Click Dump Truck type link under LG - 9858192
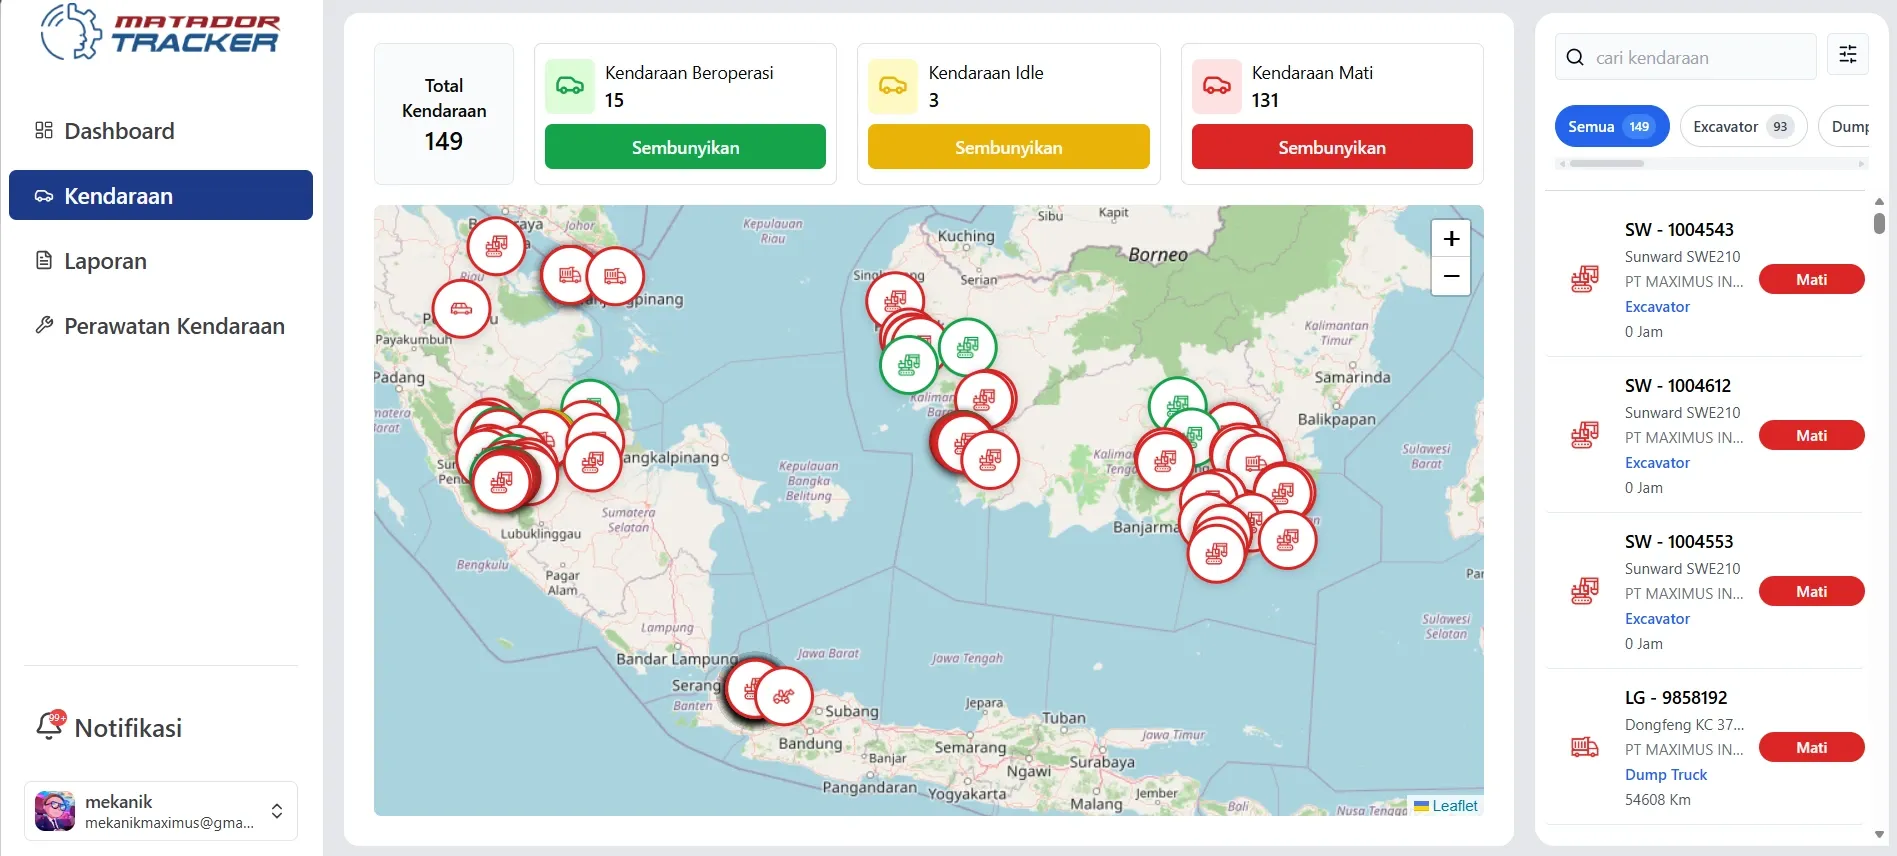 point(1666,774)
